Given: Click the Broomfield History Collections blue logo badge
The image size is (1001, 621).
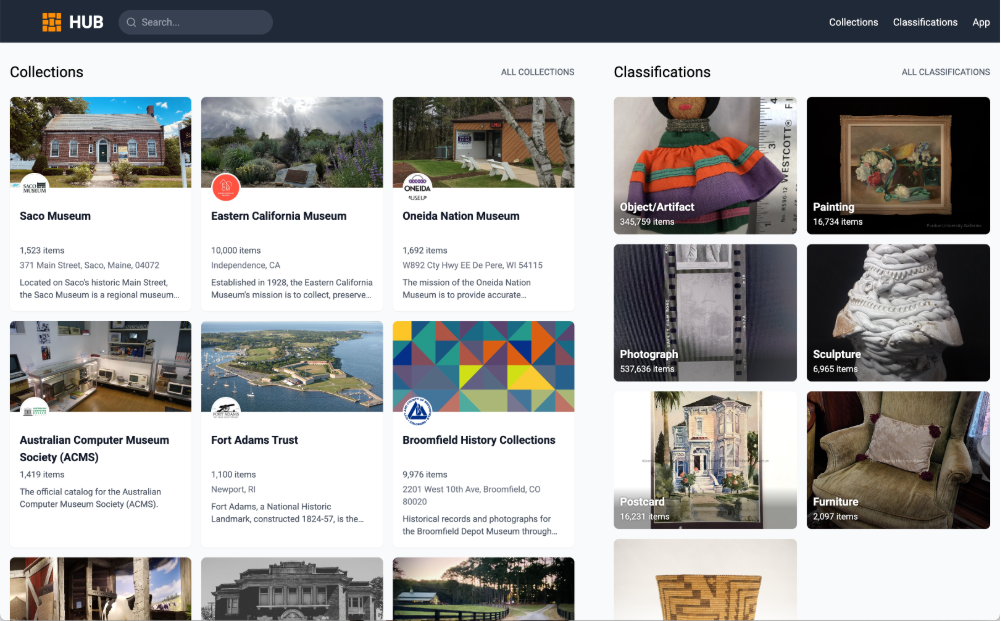Looking at the screenshot, I should point(418,411).
